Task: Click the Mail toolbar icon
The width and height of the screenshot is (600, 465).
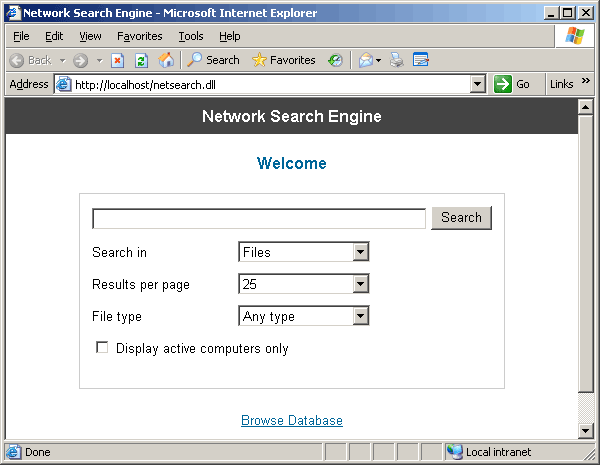Action: 366,60
